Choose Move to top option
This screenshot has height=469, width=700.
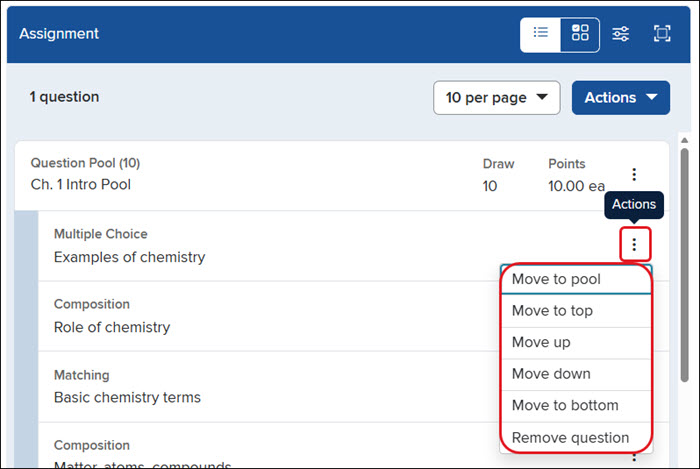(576, 311)
